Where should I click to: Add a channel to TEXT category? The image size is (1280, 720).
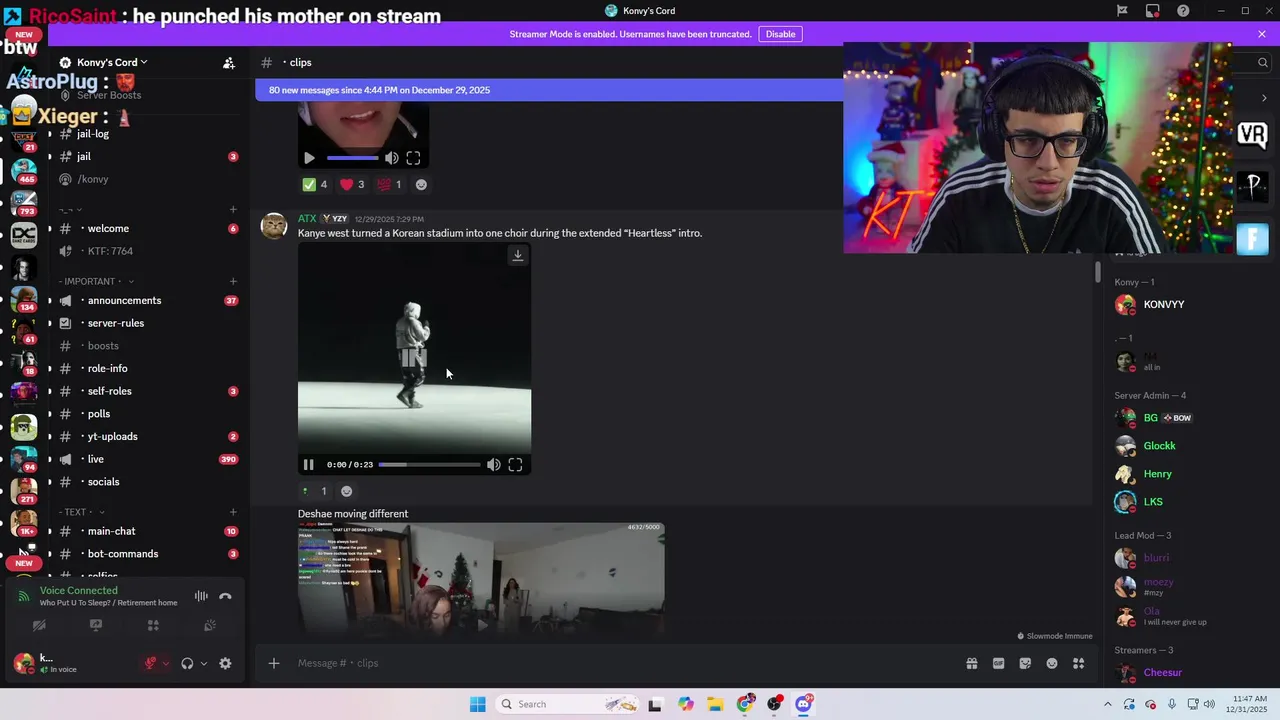233,512
